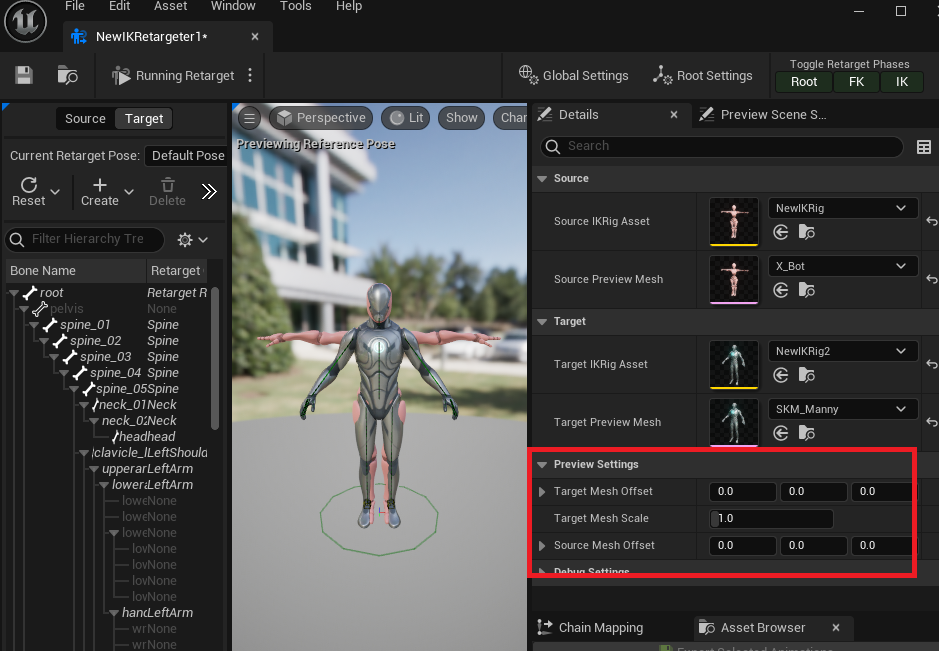Screen dimensions: 939x651
Task: Use selected asset for Target IKRig Asset
Action: point(780,376)
